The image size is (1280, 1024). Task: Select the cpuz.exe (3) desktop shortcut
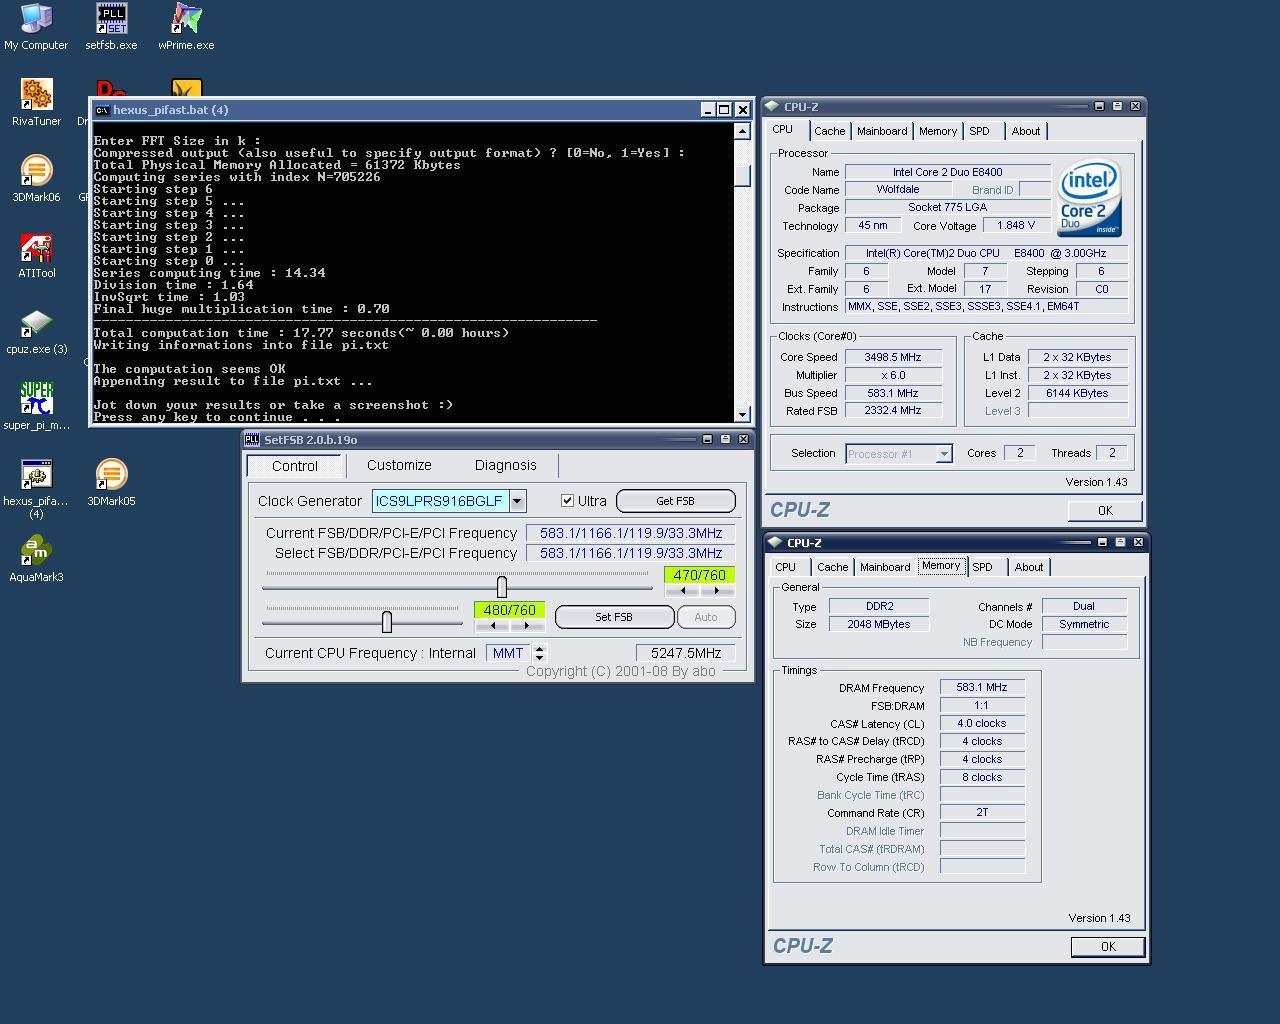coord(36,330)
